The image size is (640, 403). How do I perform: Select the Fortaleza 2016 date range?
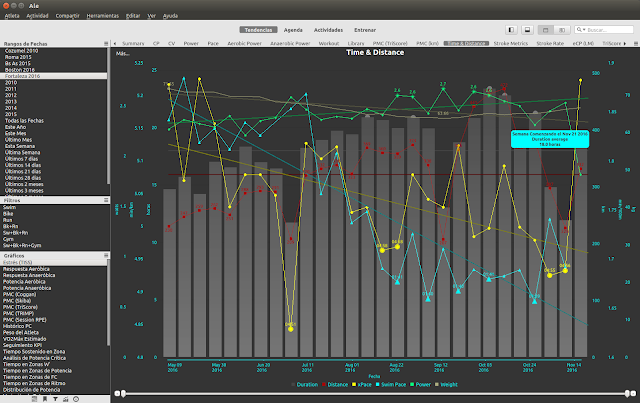(x=54, y=76)
